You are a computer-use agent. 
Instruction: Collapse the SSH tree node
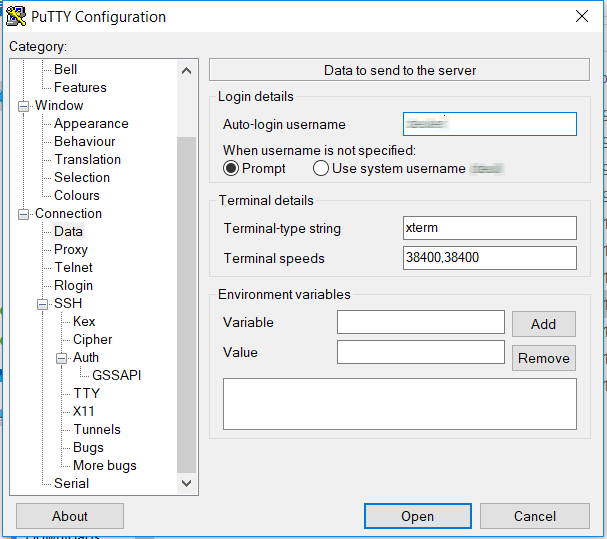pyautogui.click(x=43, y=304)
